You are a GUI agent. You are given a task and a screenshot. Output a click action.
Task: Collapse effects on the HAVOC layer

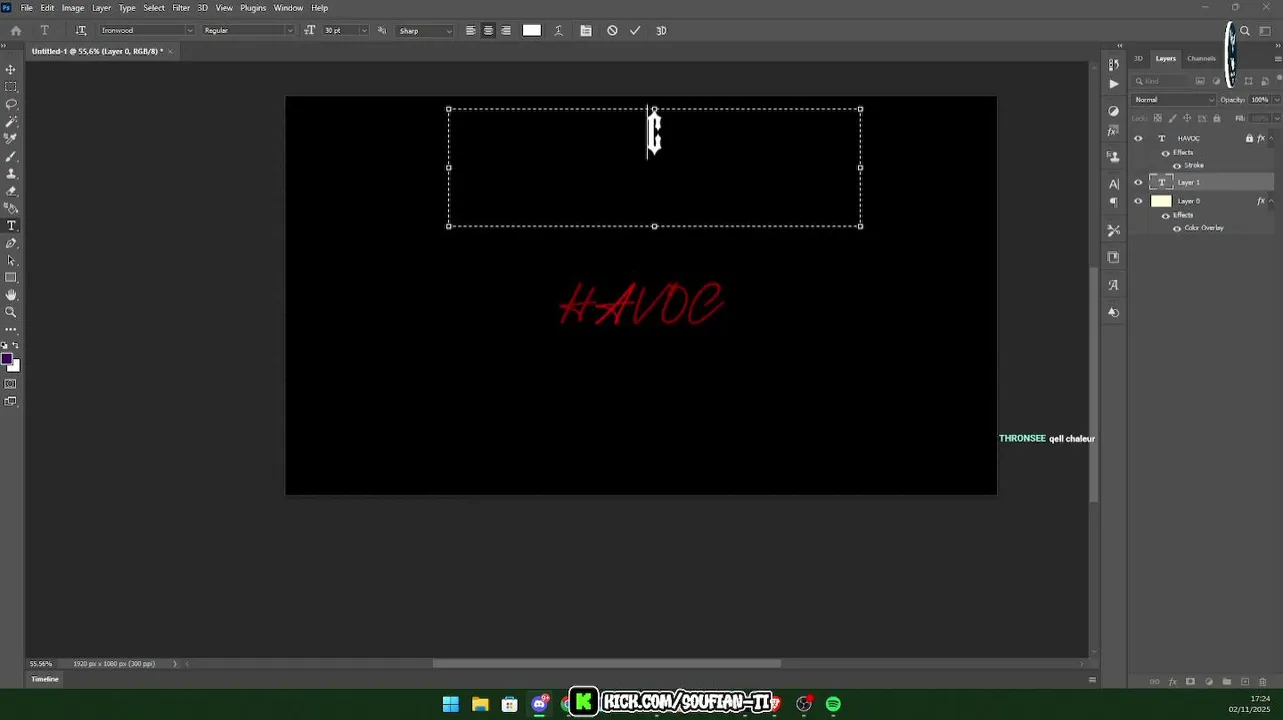coord(1271,138)
